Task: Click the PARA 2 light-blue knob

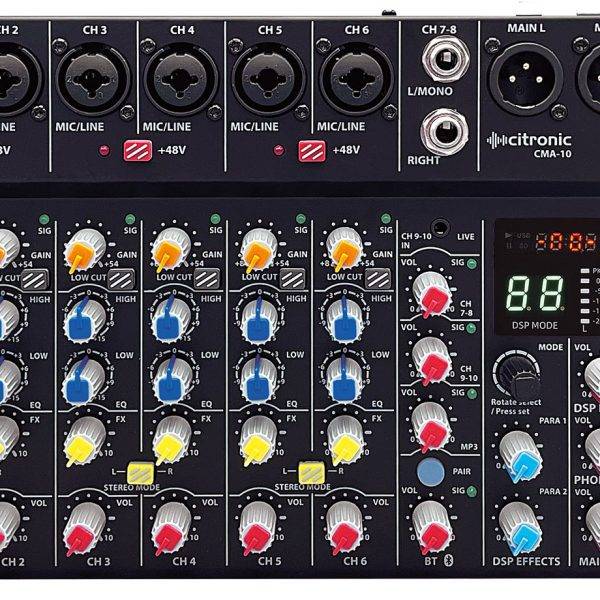Action: pos(521,528)
